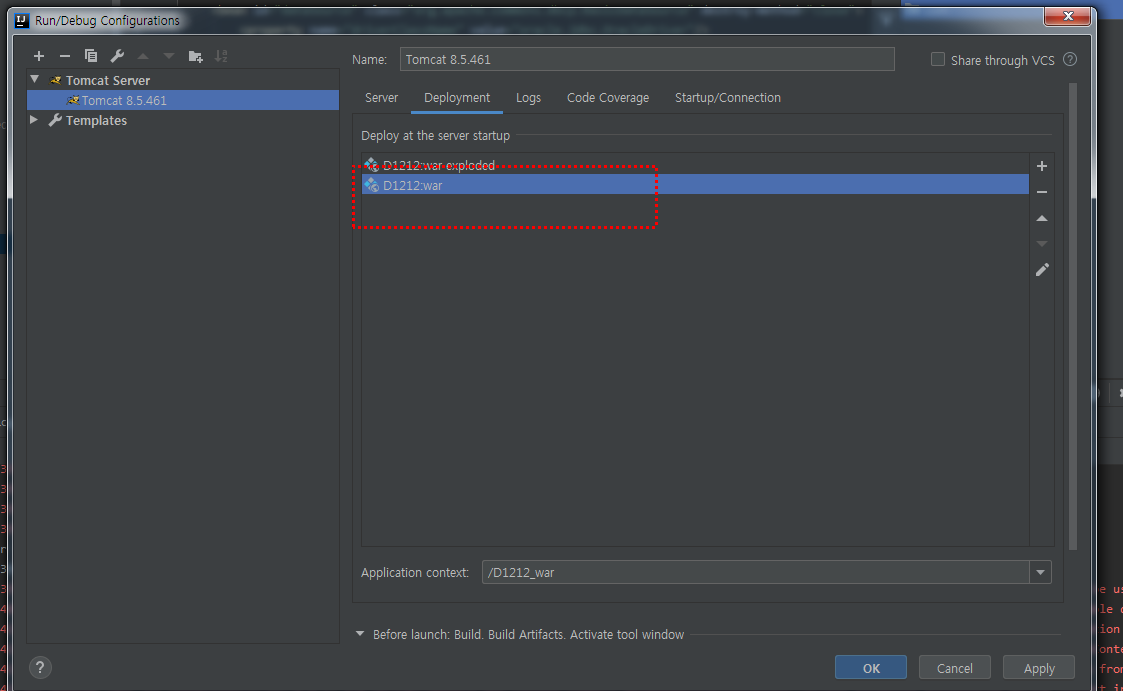
Task: Open edit defaults wrench icon
Action: click(117, 56)
